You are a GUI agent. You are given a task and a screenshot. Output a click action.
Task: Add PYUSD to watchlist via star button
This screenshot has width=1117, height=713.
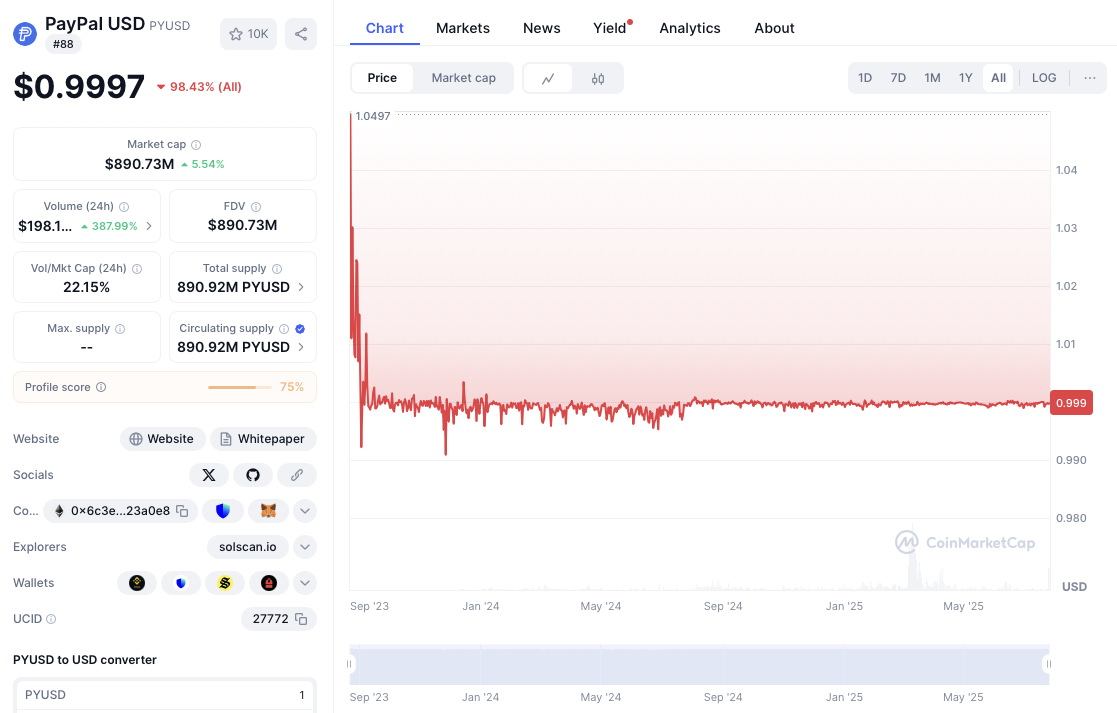(248, 33)
